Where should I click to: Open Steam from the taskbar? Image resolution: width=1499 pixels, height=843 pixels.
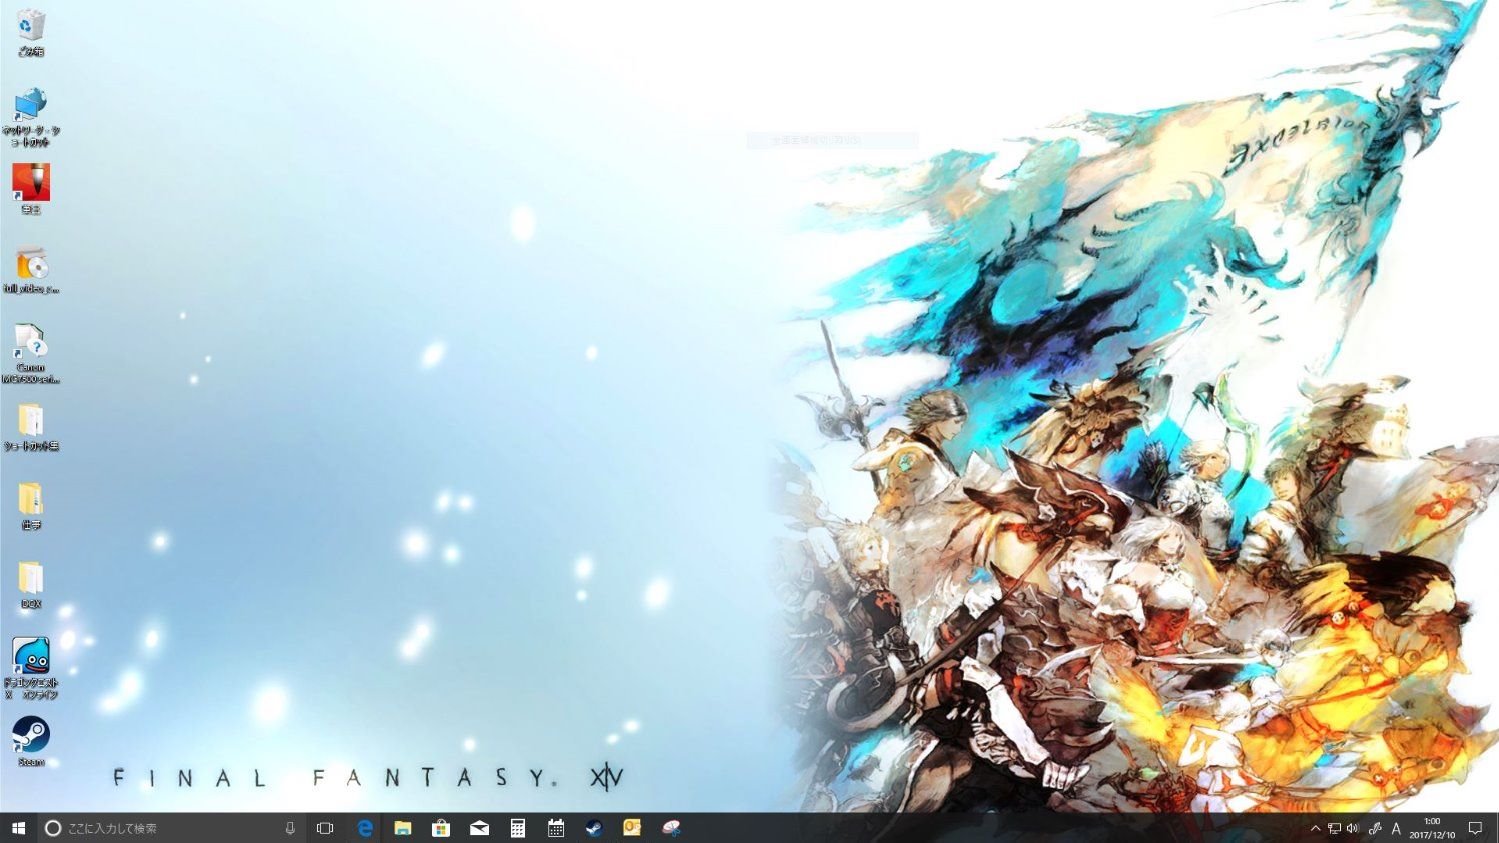(x=594, y=828)
